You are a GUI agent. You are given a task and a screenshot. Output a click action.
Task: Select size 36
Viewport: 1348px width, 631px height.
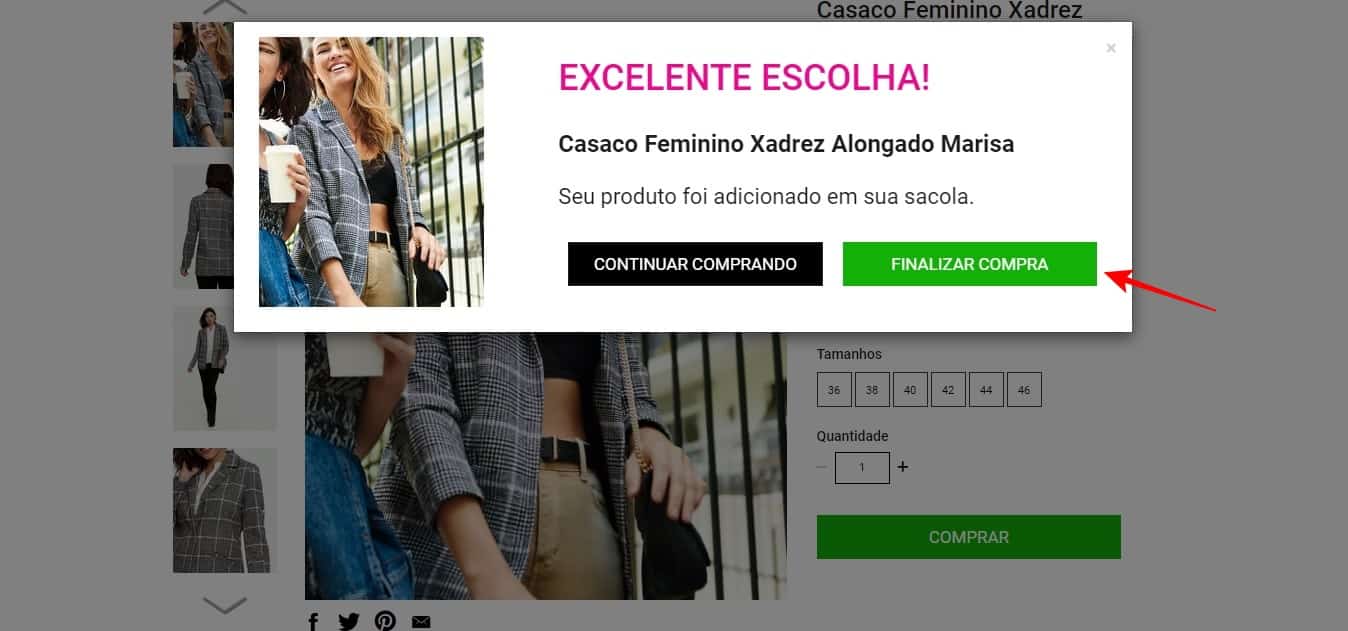pos(834,390)
